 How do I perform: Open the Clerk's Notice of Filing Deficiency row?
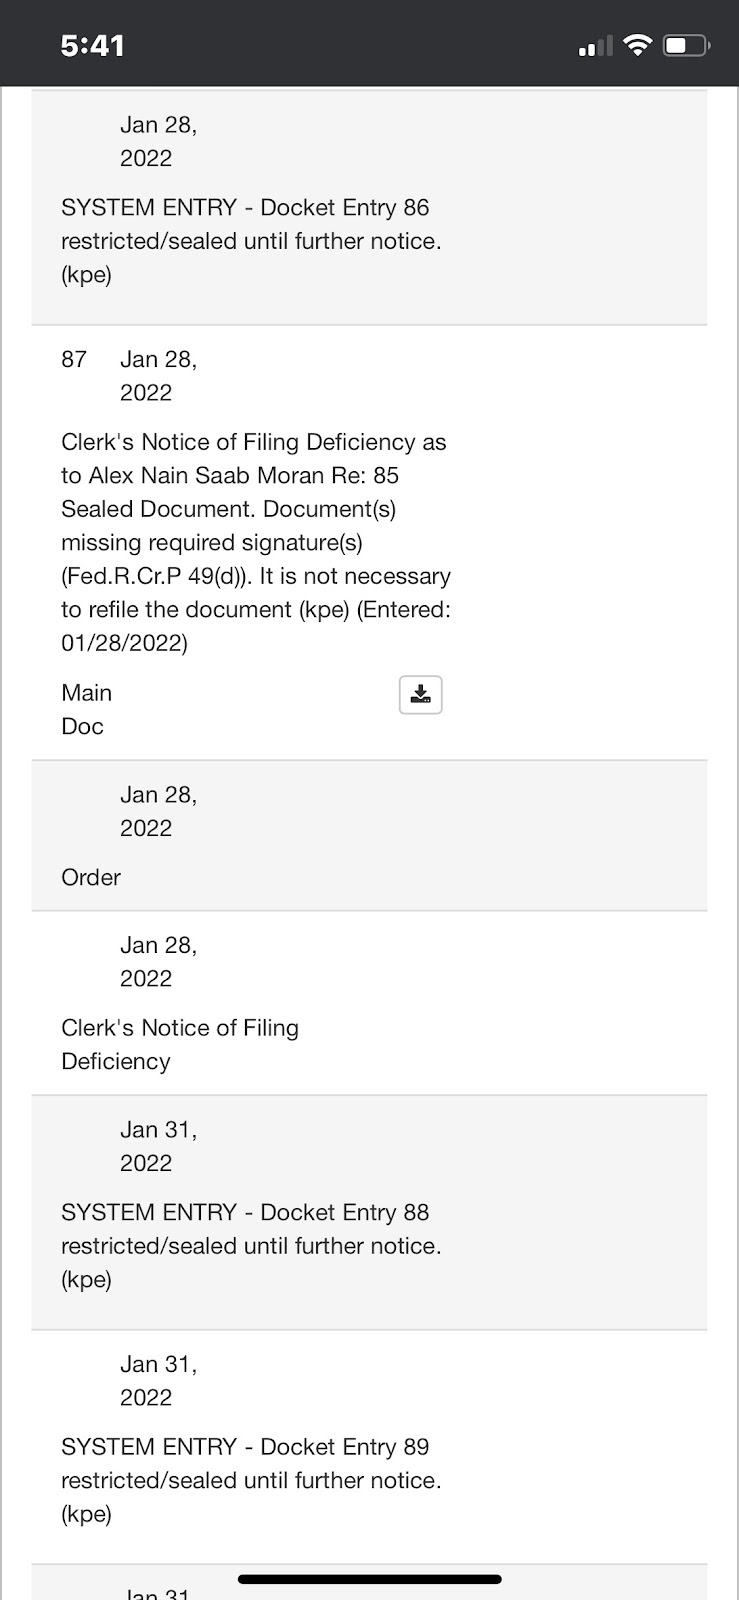(x=369, y=1003)
